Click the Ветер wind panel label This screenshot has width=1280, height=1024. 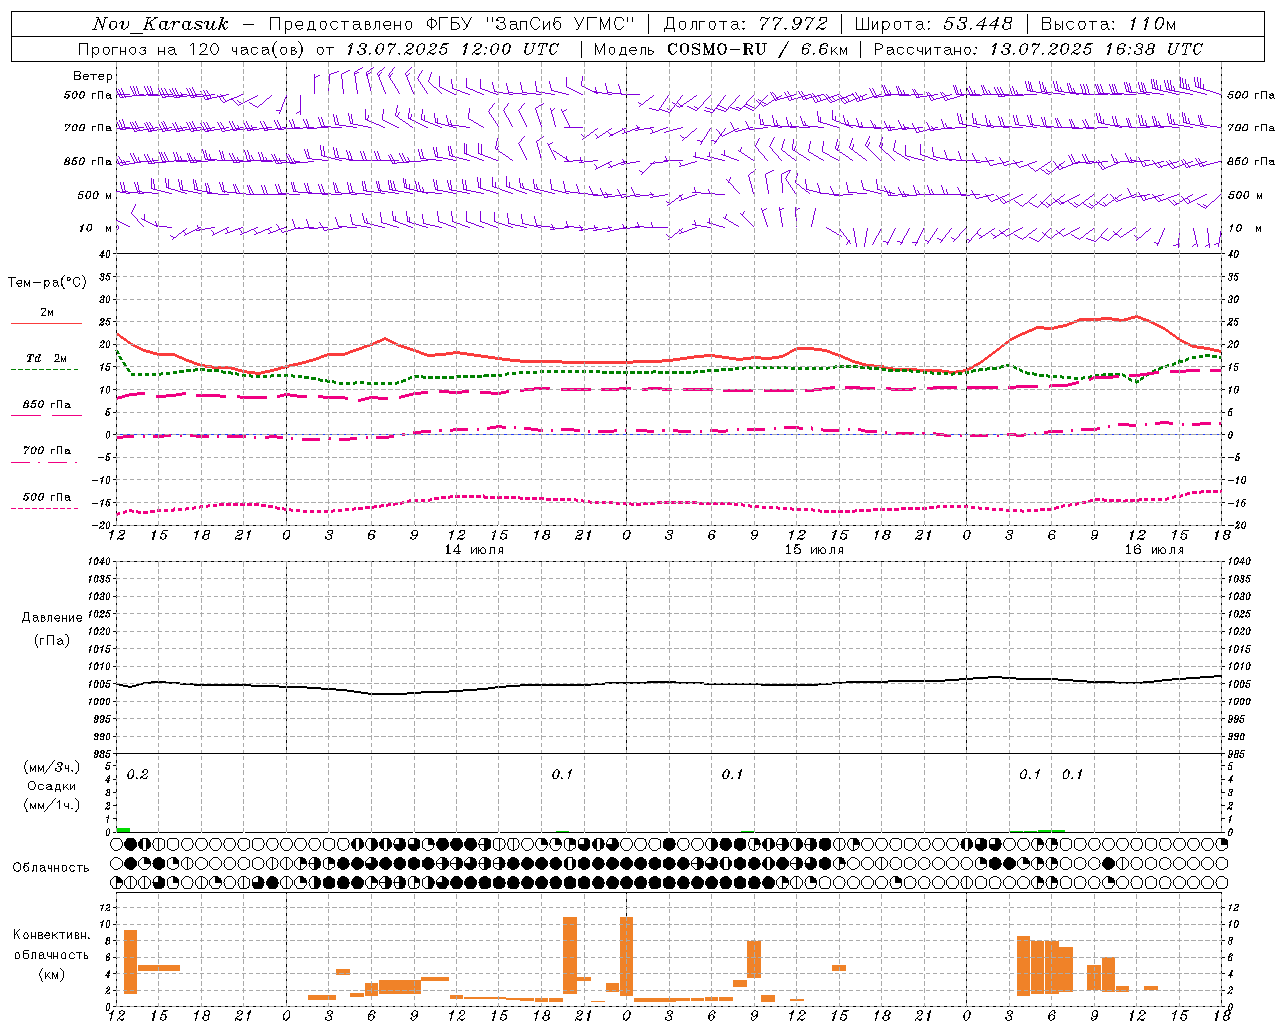tap(93, 76)
